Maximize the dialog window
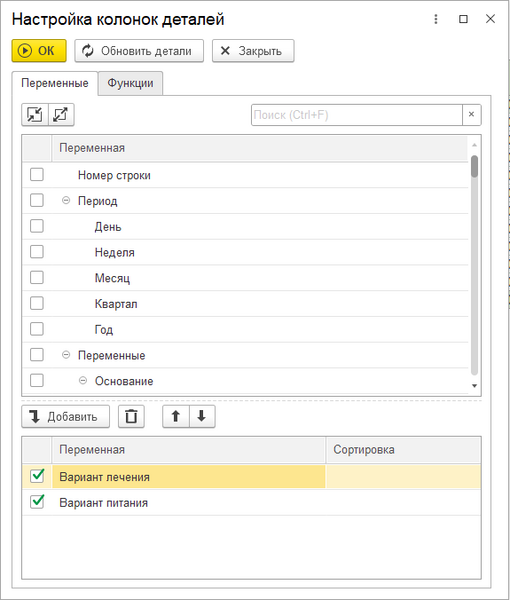This screenshot has width=510, height=600. point(463,19)
